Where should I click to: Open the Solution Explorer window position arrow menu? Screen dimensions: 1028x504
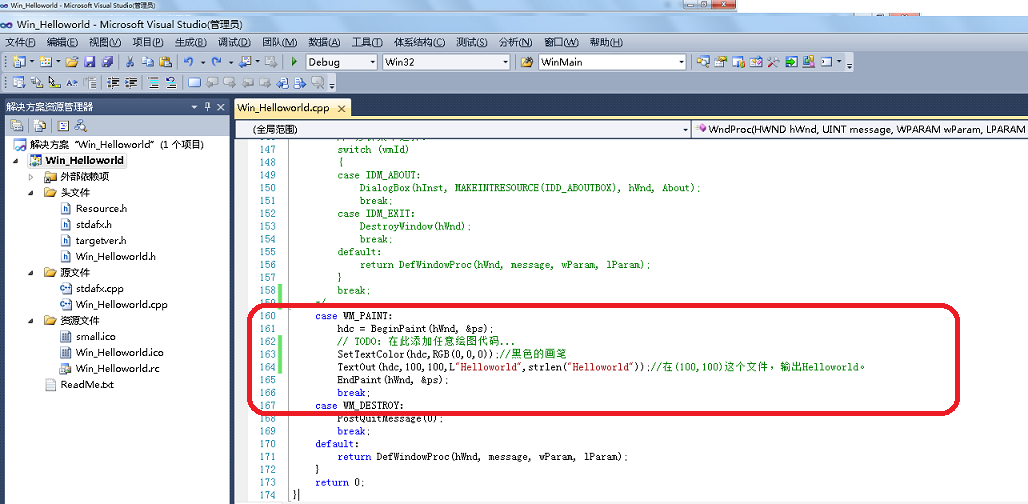click(x=195, y=107)
